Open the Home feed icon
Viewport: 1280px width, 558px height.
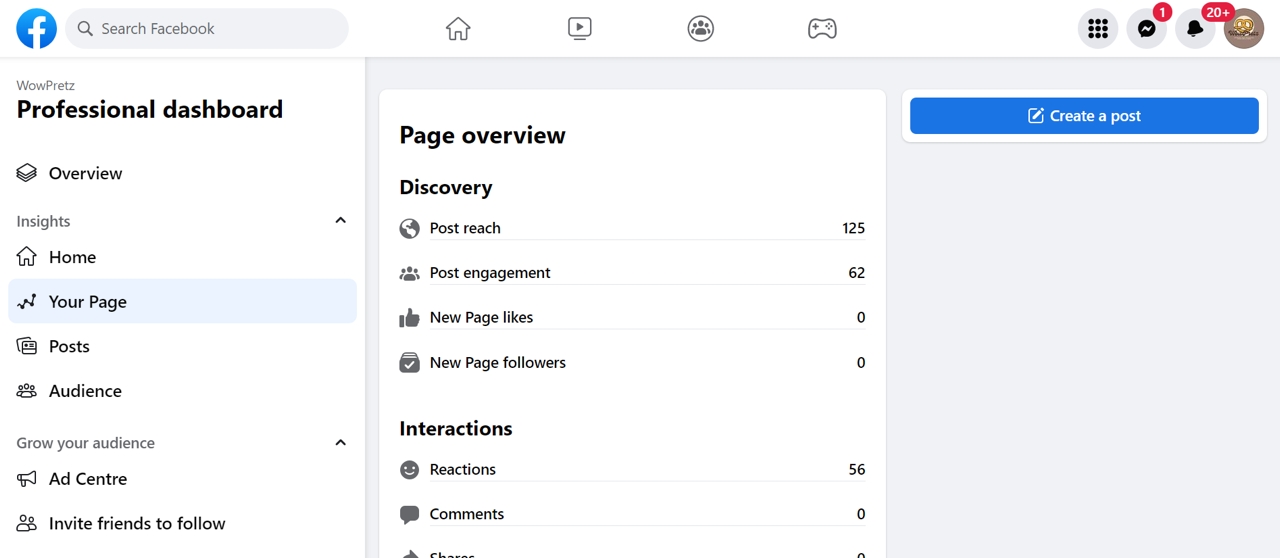(x=458, y=29)
